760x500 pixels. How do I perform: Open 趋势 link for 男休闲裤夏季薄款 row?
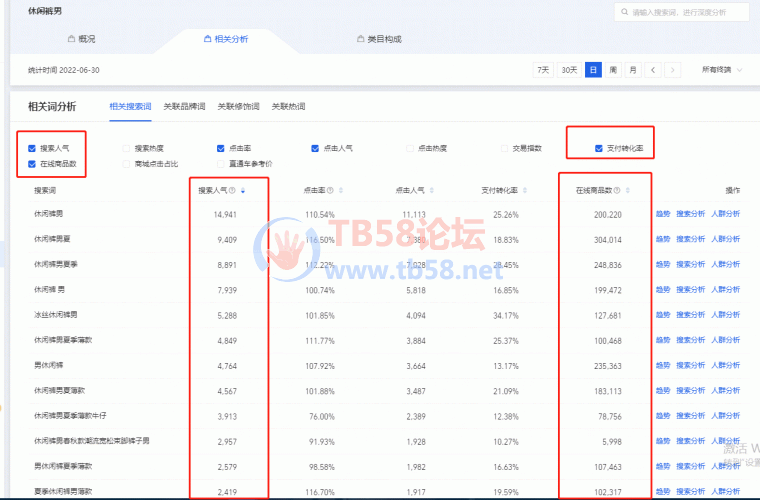(663, 466)
